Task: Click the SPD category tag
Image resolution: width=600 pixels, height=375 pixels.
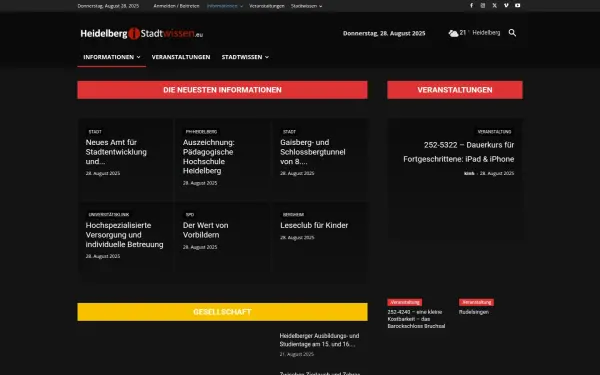Action: pyautogui.click(x=190, y=215)
